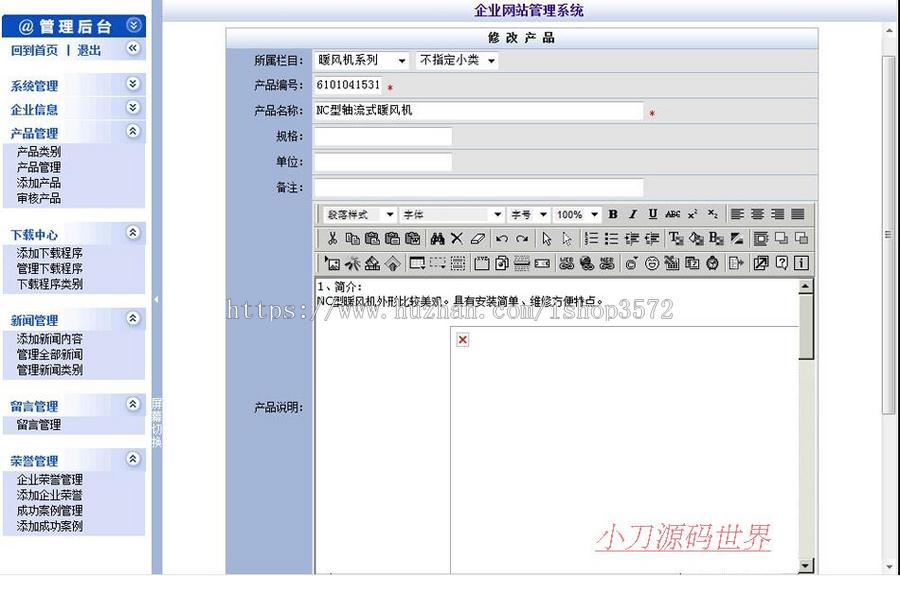The height and width of the screenshot is (615, 900).
Task: Insert image icon in editor toolbar
Action: tap(332, 263)
